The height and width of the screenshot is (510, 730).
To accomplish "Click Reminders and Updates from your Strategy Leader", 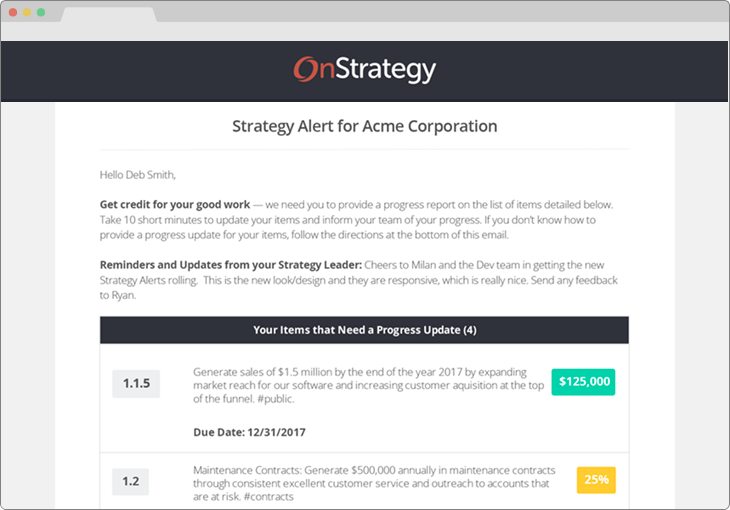I will (230, 265).
